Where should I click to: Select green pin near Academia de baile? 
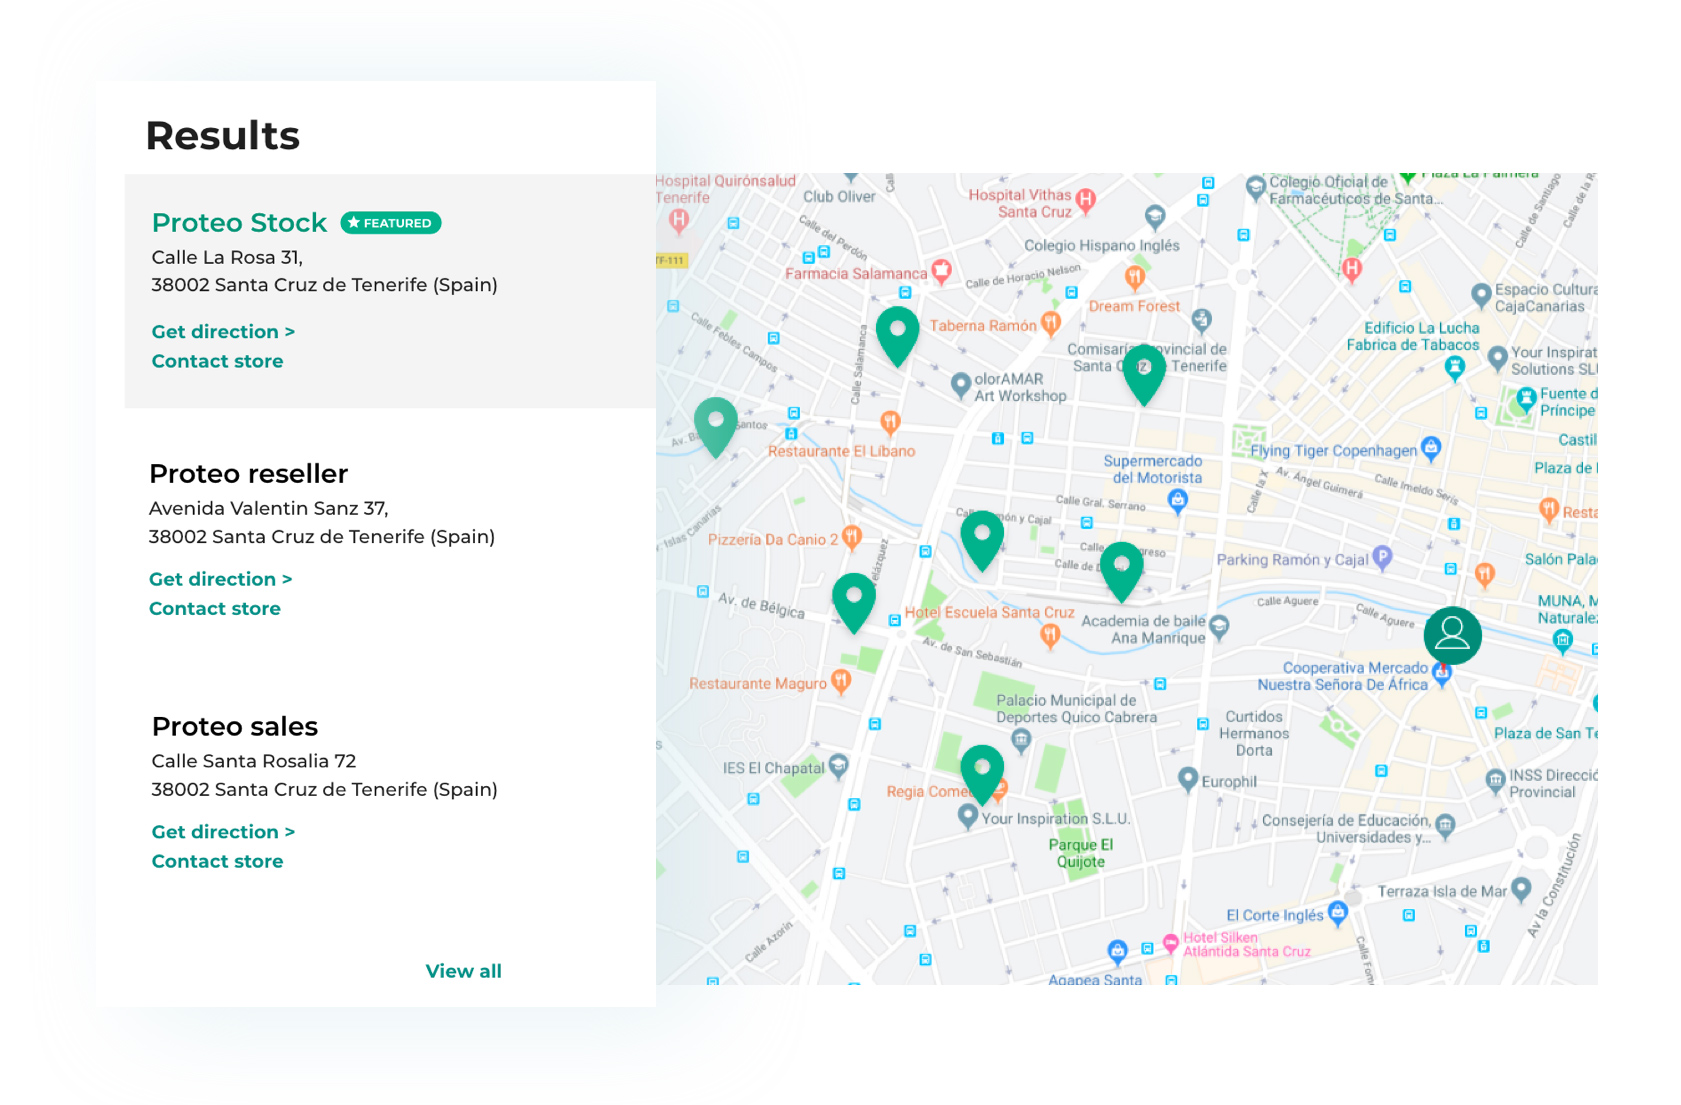(x=1121, y=572)
